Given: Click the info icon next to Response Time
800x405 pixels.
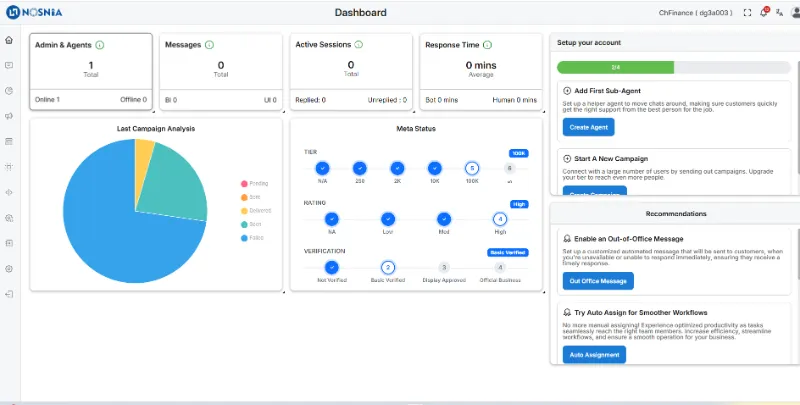Looking at the screenshot, I should pyautogui.click(x=487, y=45).
